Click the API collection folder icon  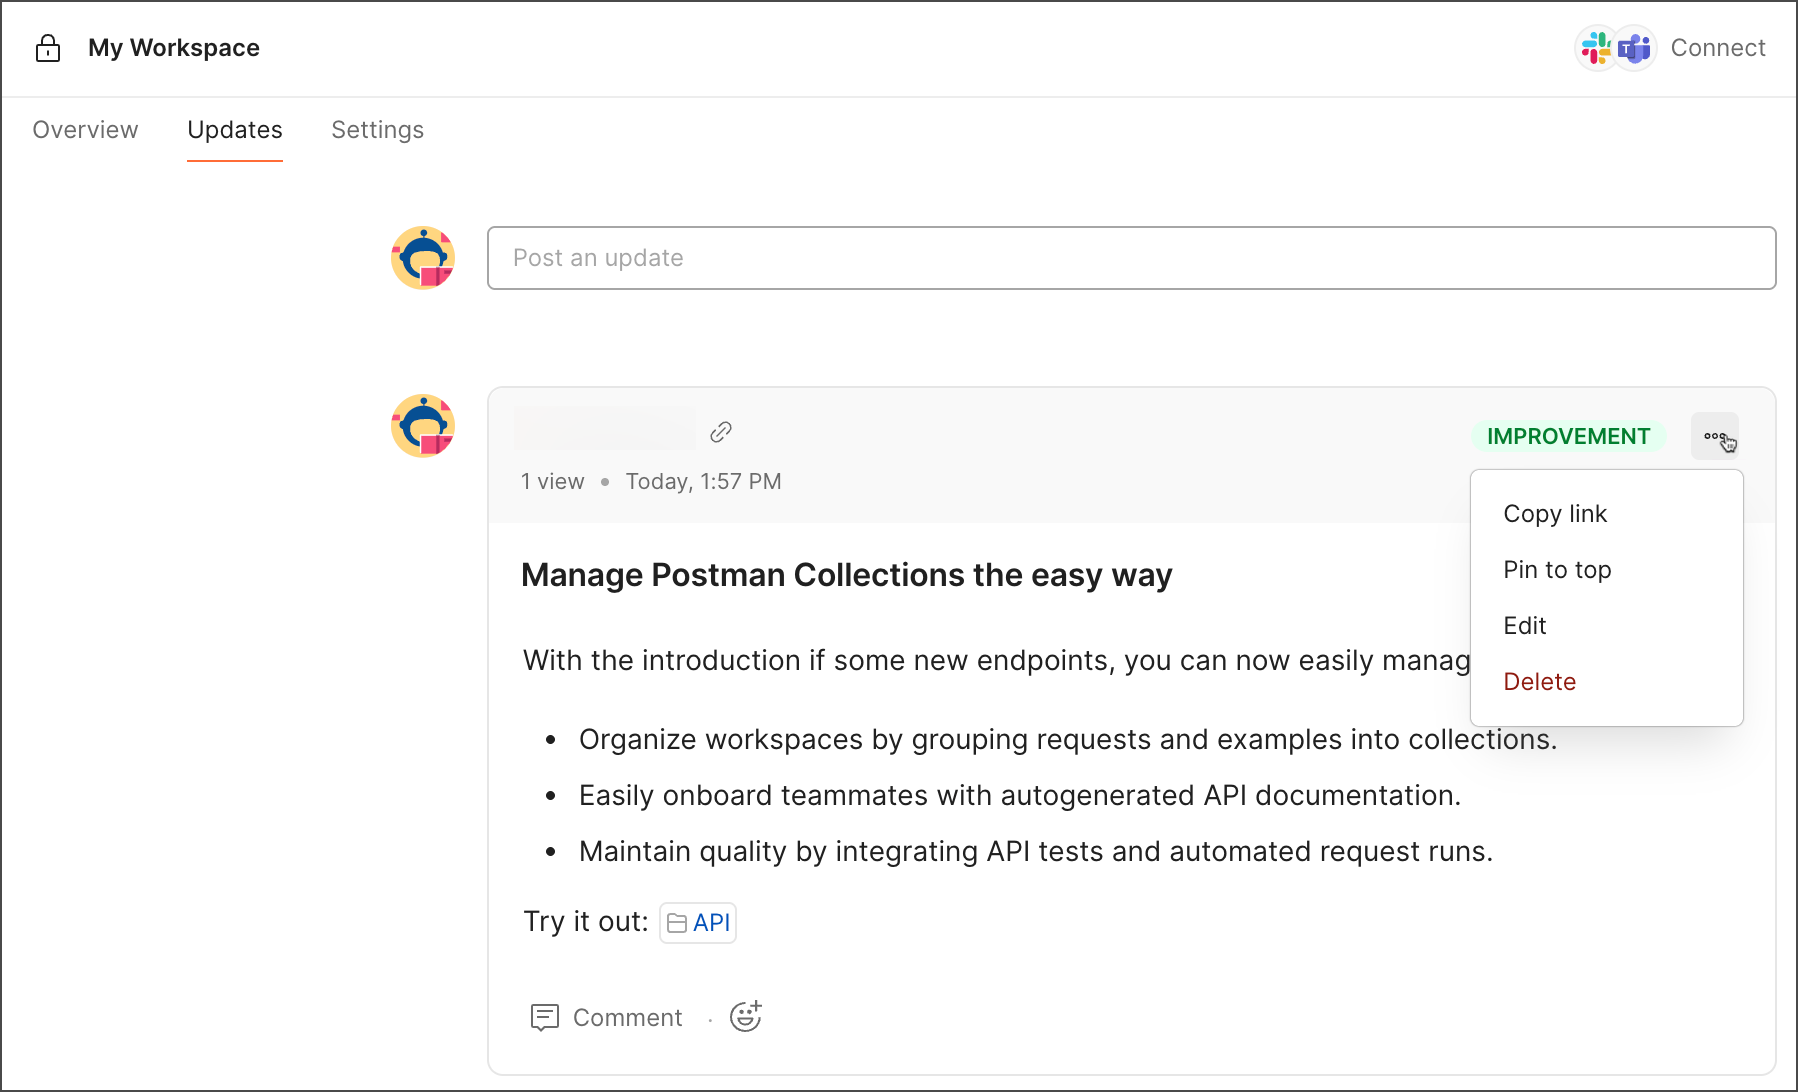677,923
